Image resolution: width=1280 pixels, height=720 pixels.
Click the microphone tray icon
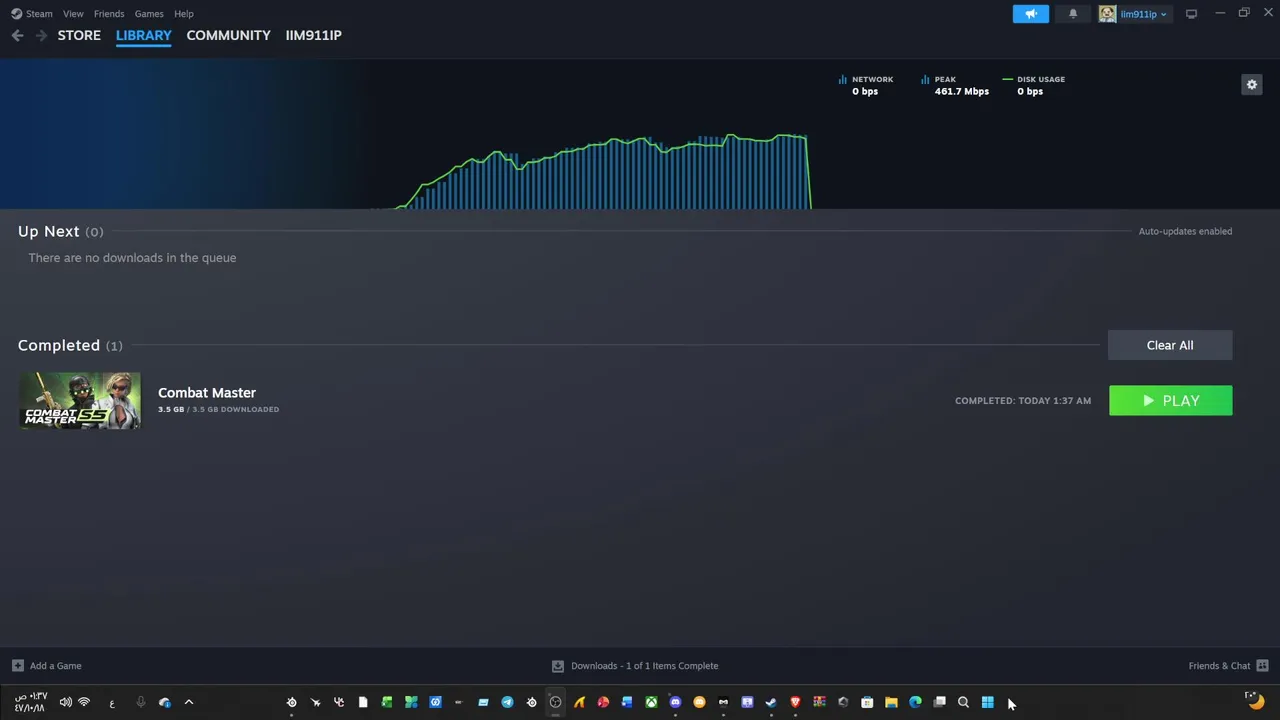click(x=140, y=702)
